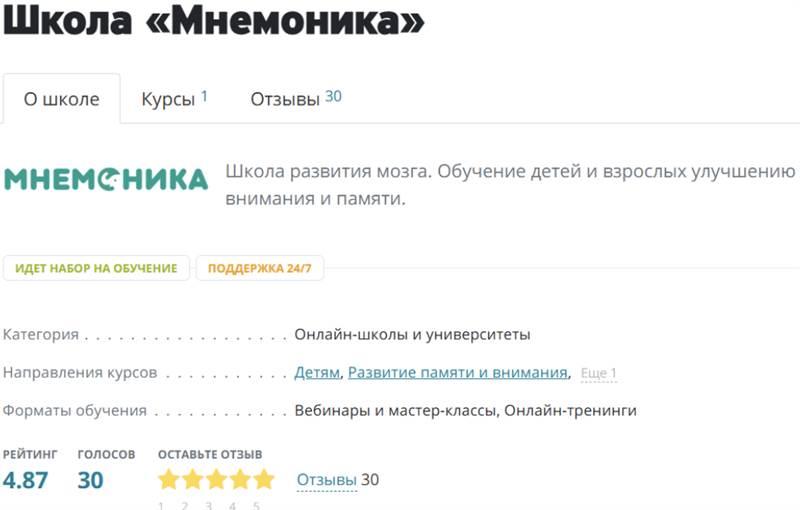800x510 pixels.
Task: Switch to the «О школе» tab
Action: pyautogui.click(x=62, y=99)
